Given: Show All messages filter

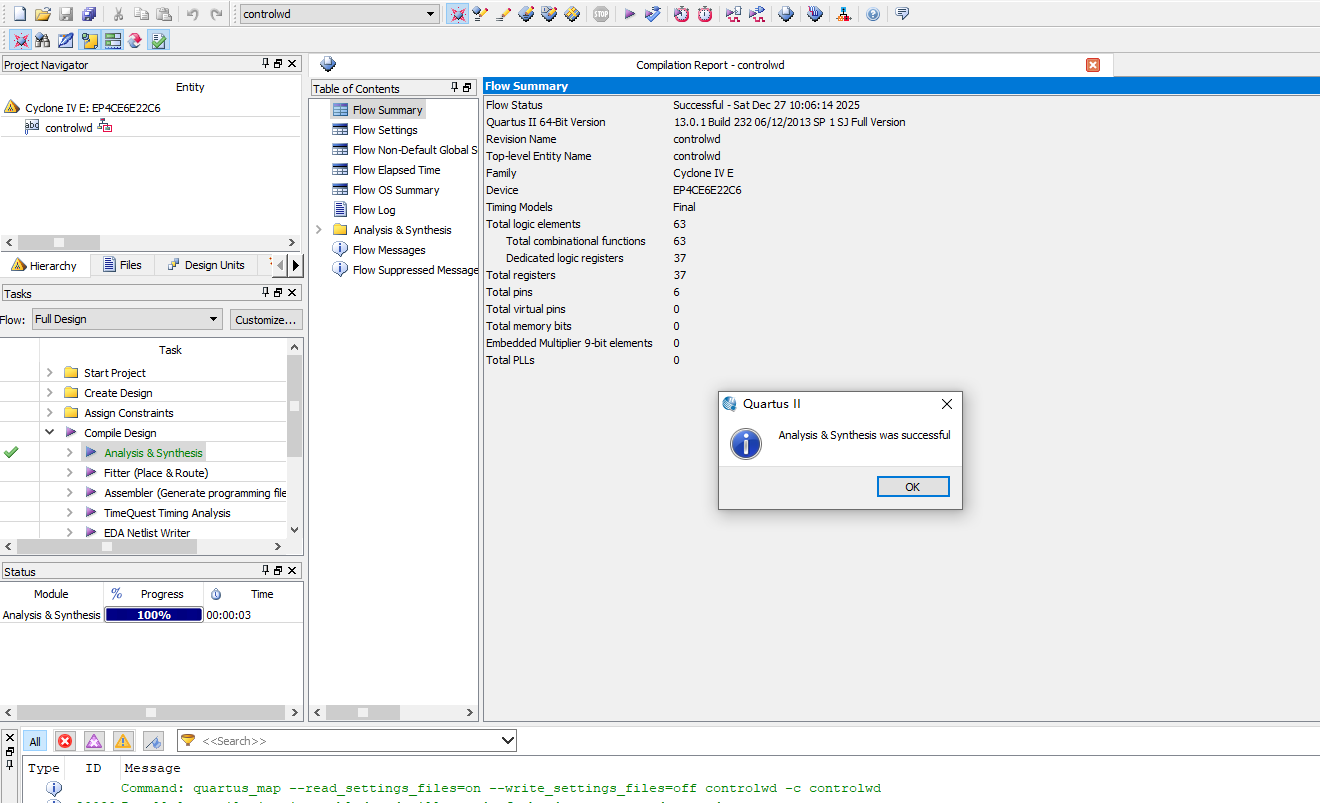Looking at the screenshot, I should click(35, 741).
